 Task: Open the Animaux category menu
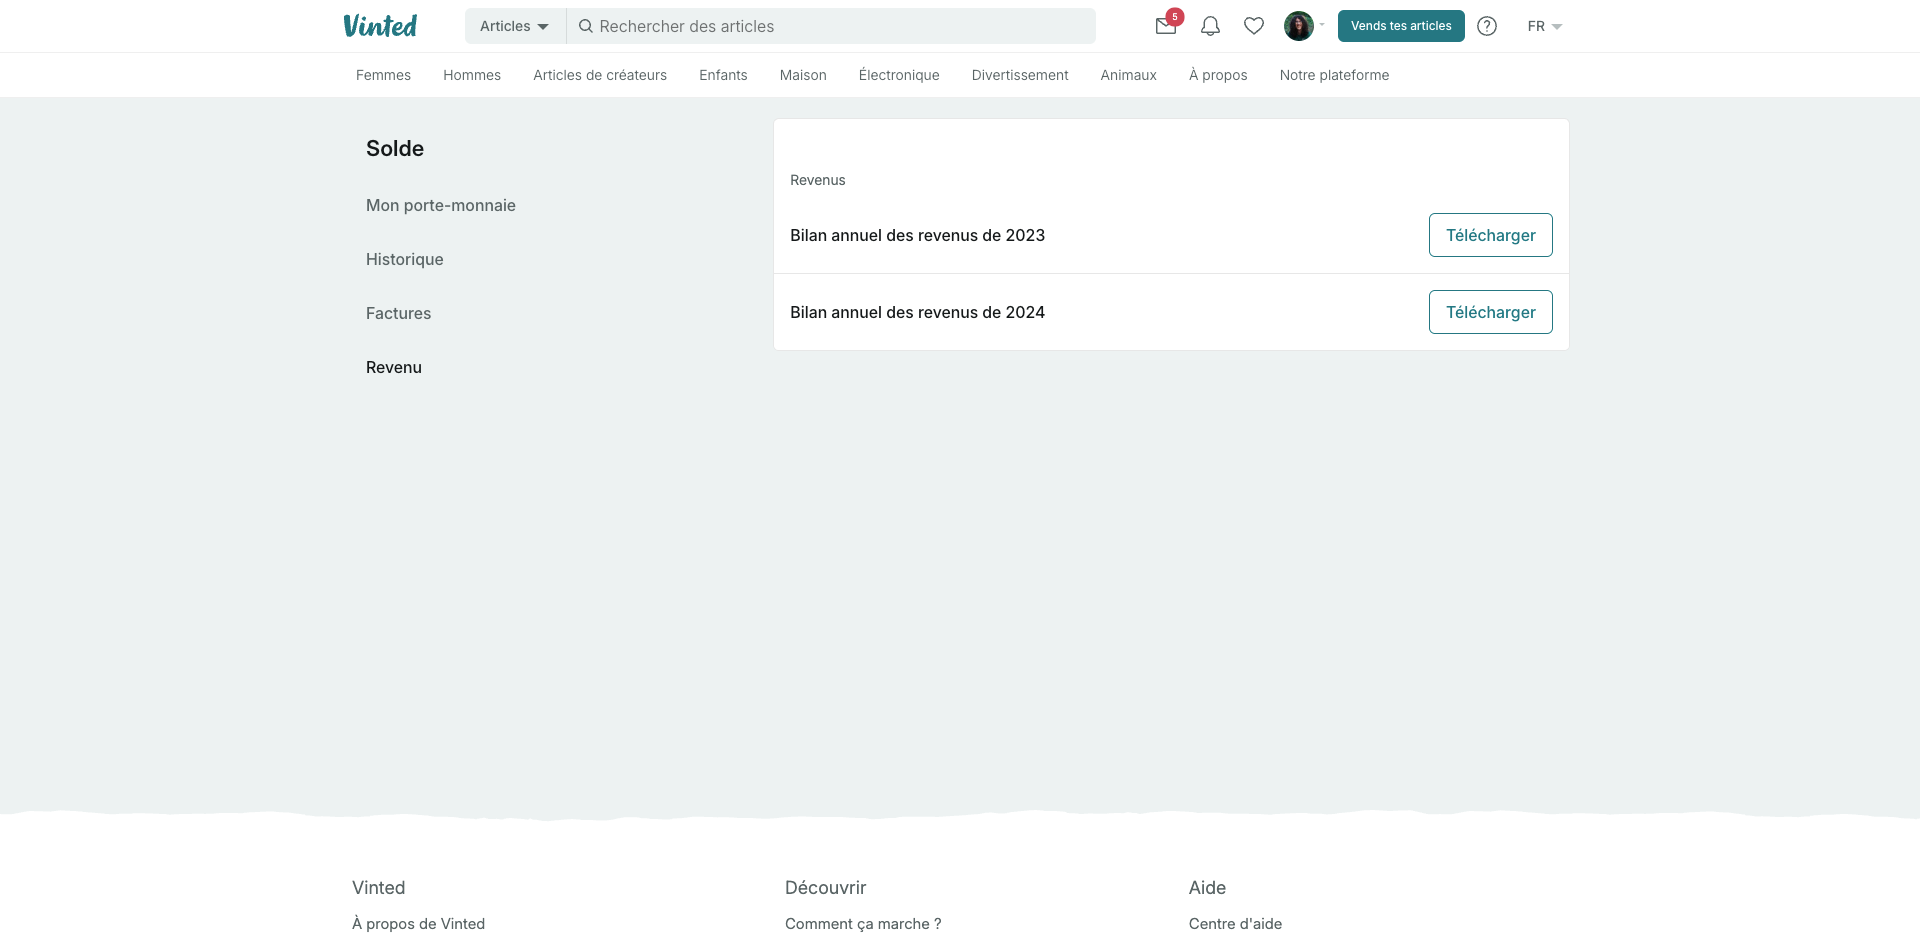[1129, 75]
